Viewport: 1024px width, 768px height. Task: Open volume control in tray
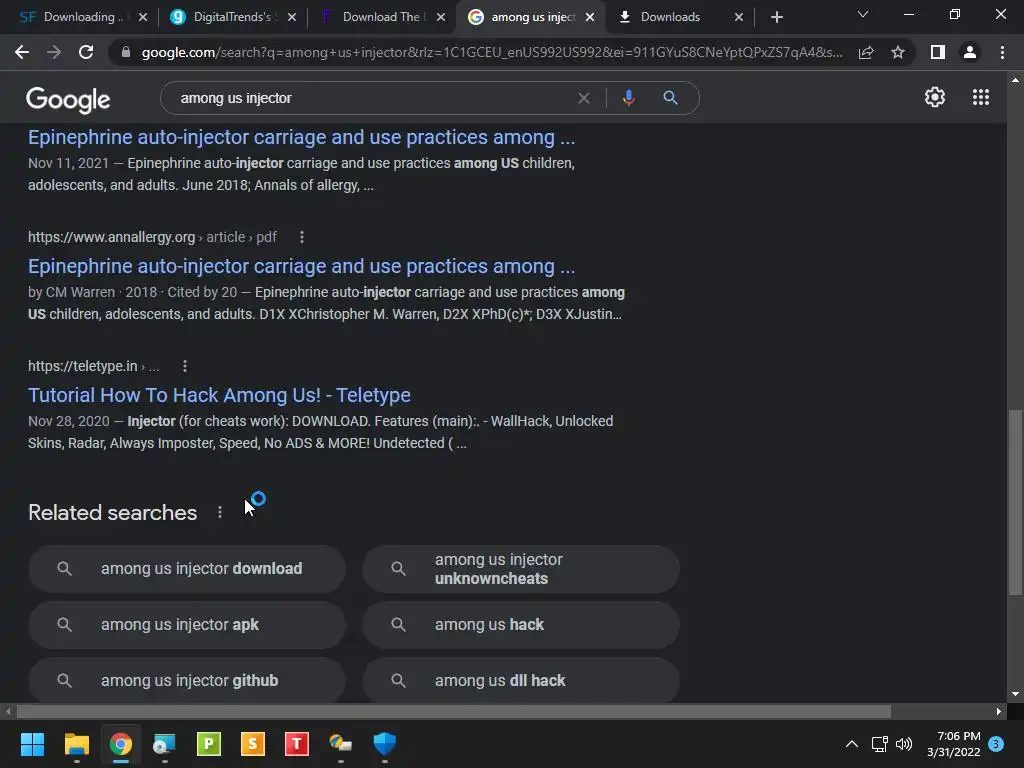[x=904, y=744]
